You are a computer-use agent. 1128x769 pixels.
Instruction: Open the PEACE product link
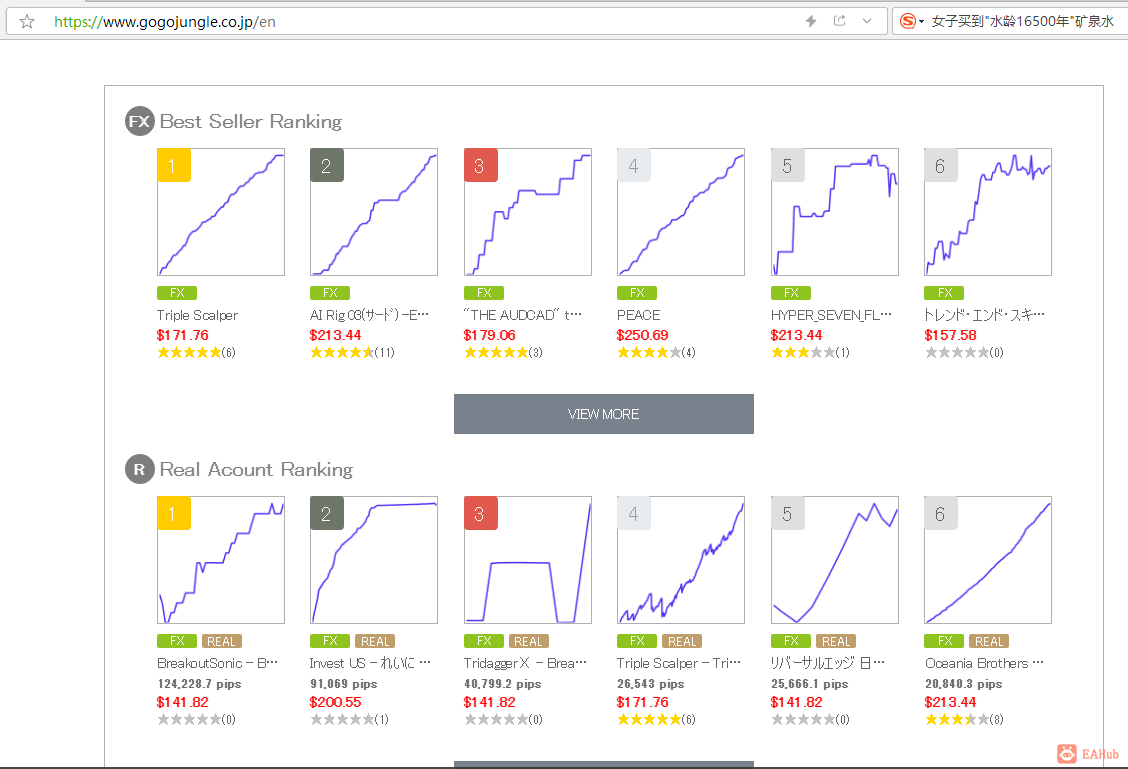tap(638, 315)
